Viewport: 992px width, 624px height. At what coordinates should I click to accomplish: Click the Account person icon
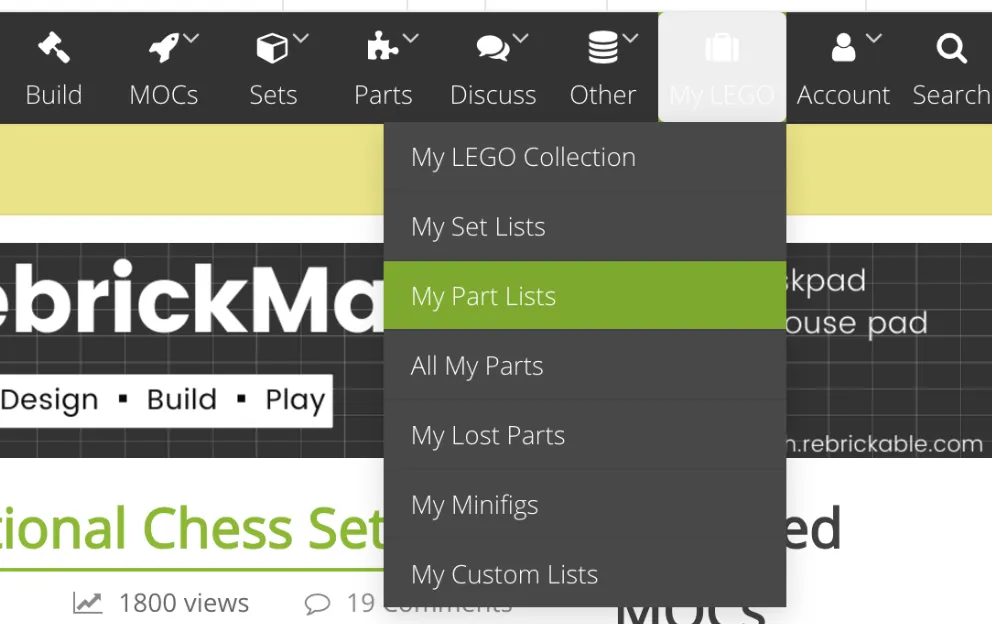[843, 47]
